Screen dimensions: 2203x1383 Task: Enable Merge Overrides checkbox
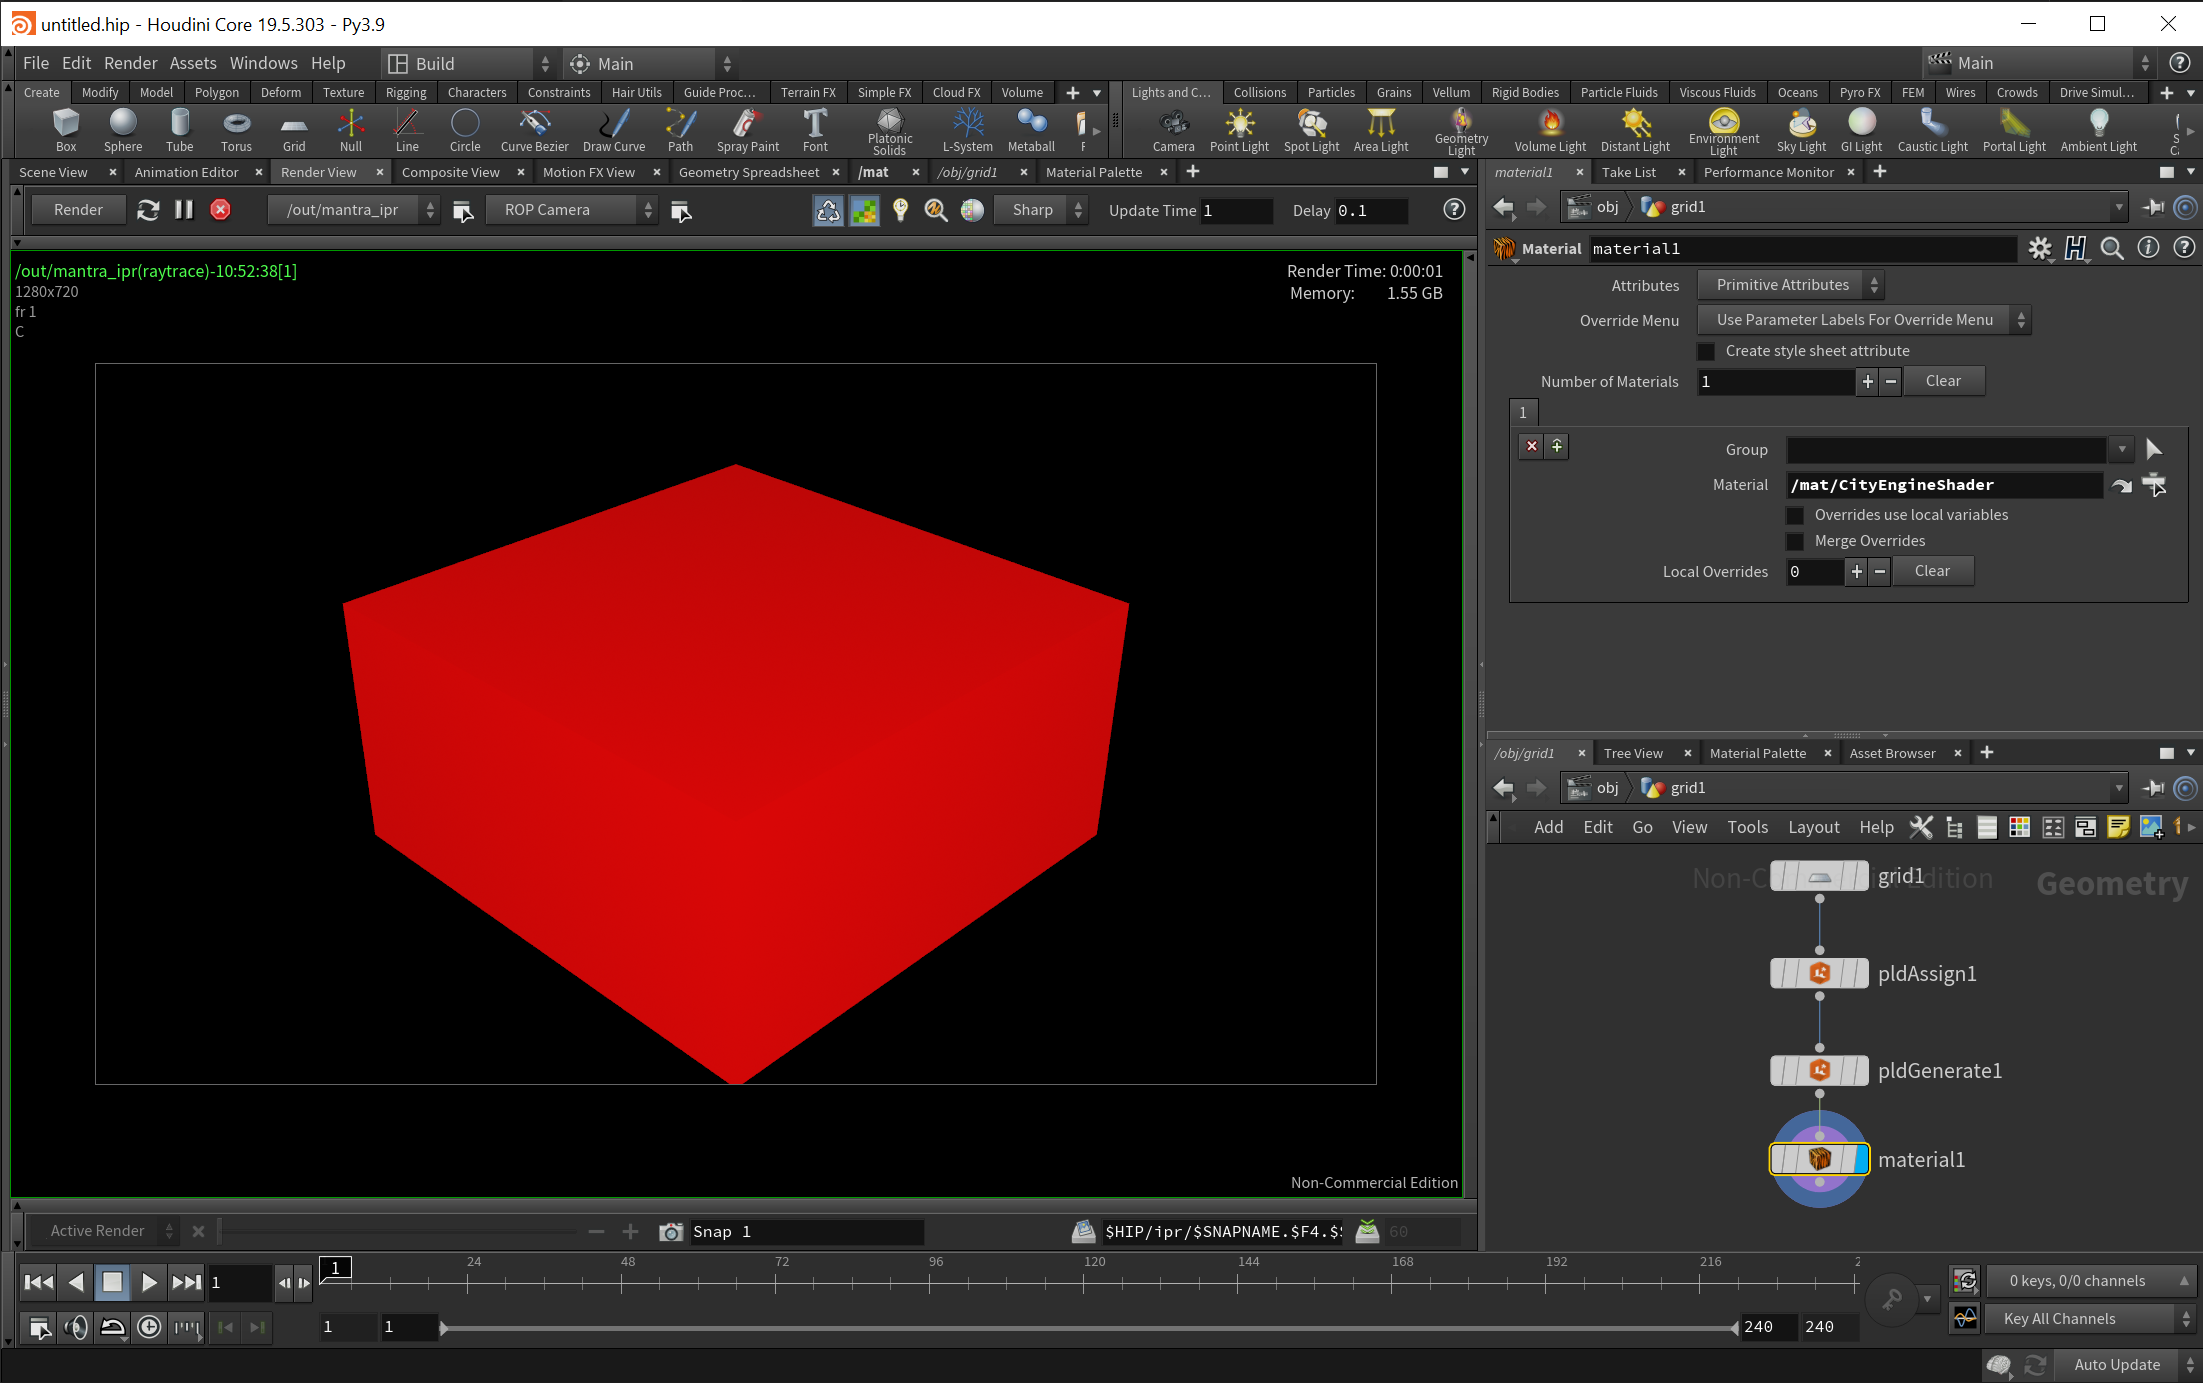(1795, 541)
